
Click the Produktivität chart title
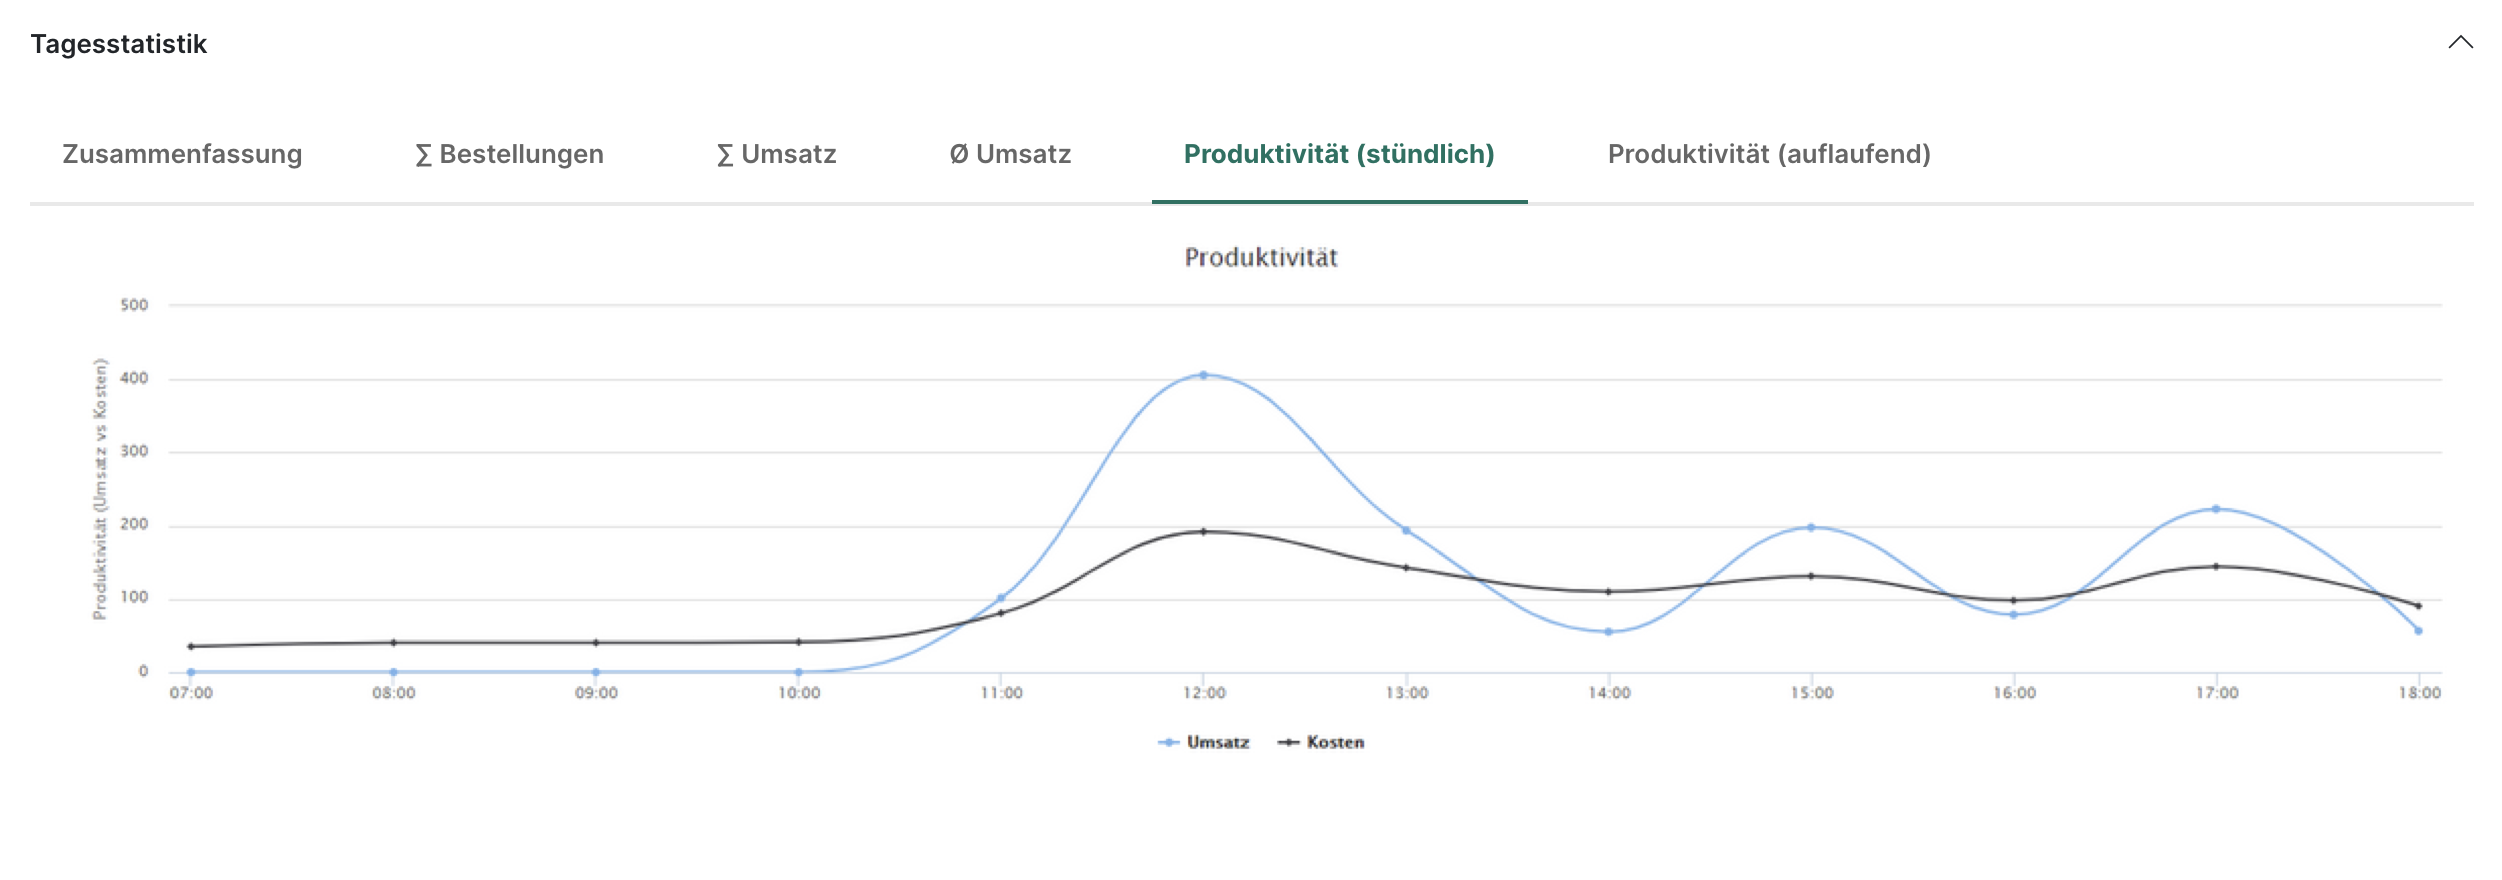click(x=1260, y=258)
